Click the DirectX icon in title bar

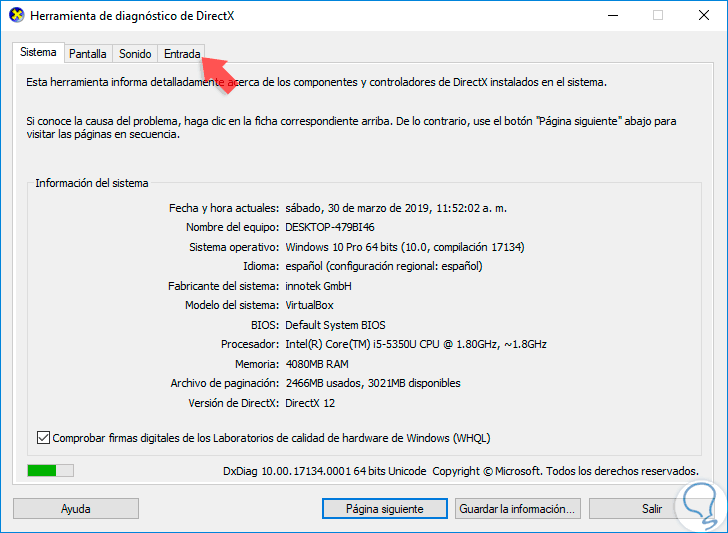(x=16, y=15)
